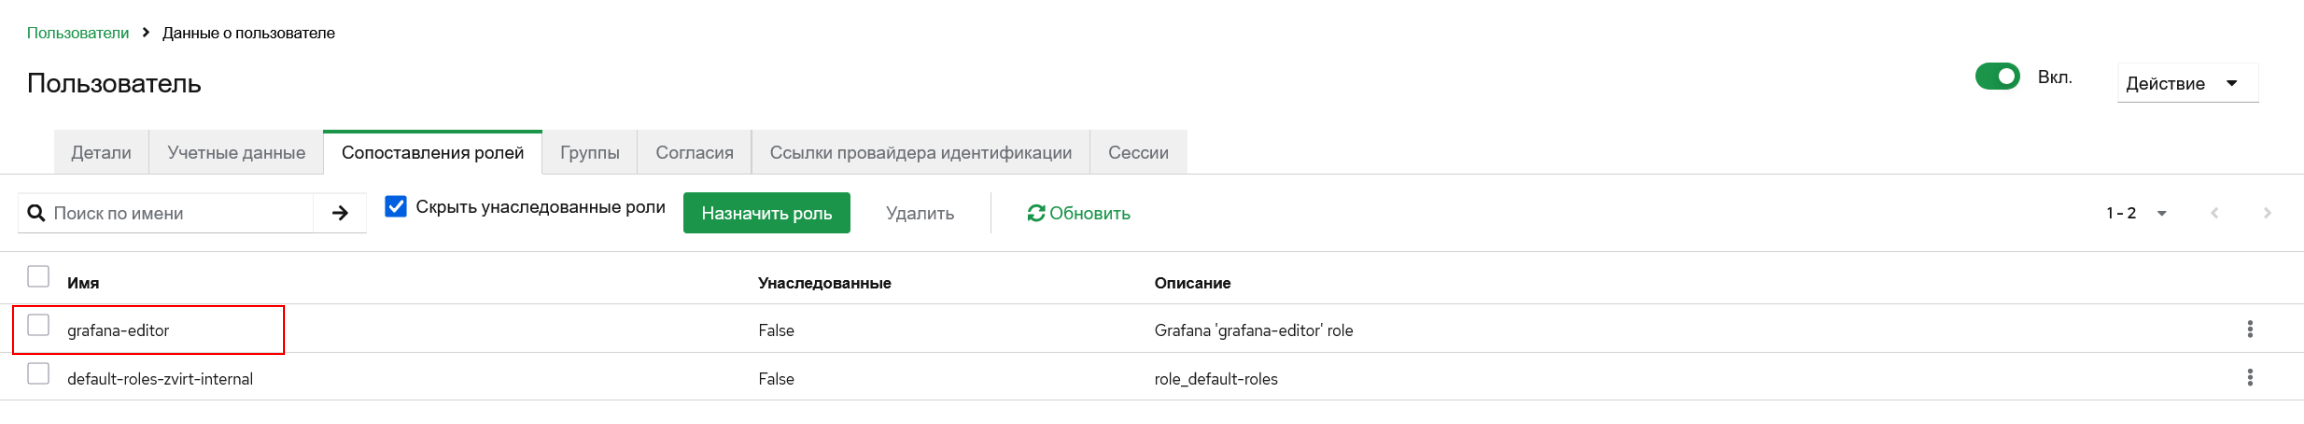Click the Назначить роль button

click(766, 213)
